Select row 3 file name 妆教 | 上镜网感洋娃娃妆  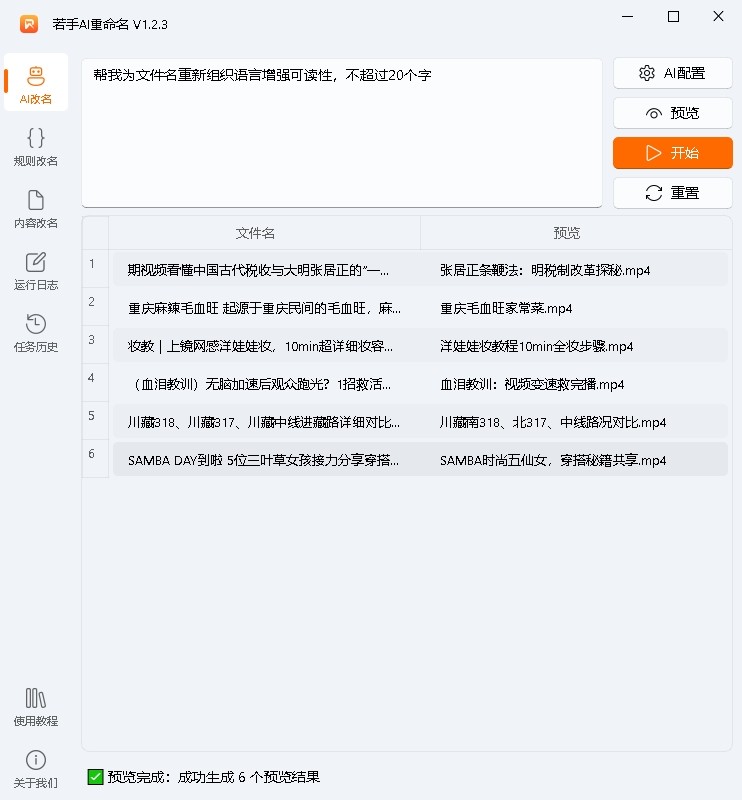(260, 346)
